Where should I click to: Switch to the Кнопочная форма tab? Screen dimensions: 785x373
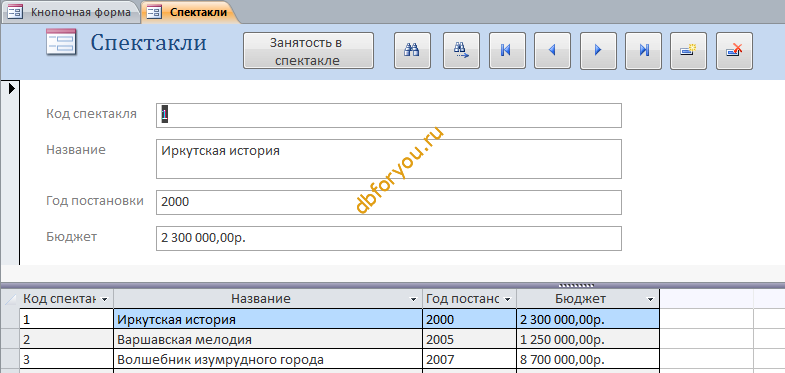pyautogui.click(x=70, y=12)
